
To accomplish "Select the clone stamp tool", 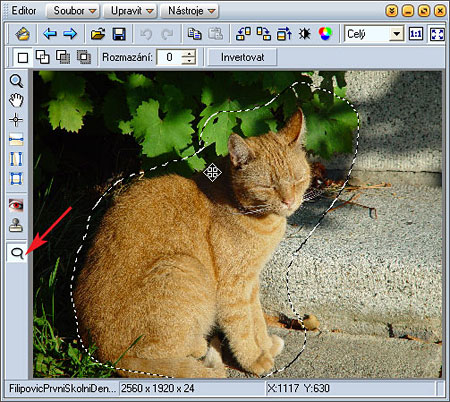I will 16,225.
